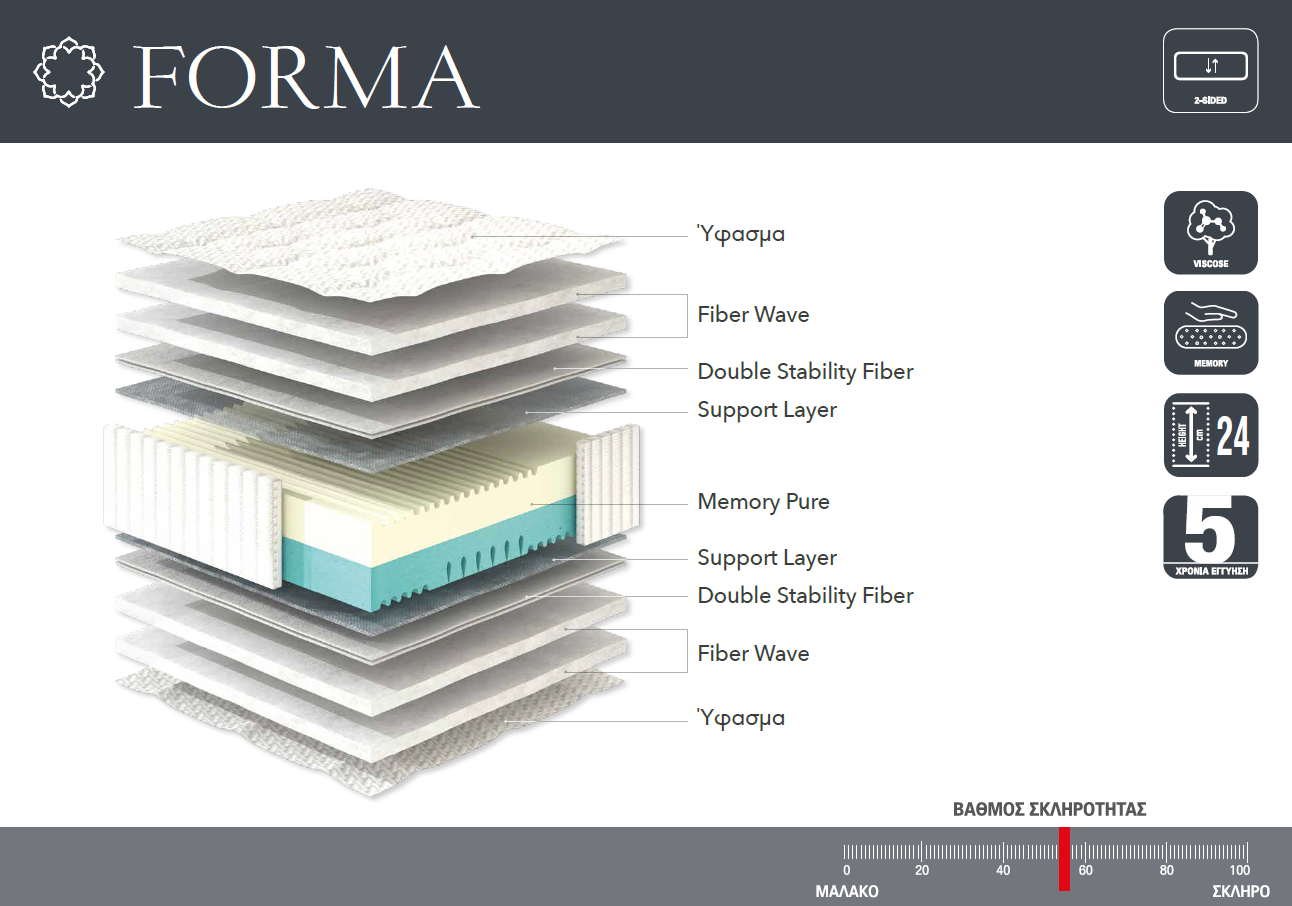Click the ΒΑΘΜΟΣ ΣΚΛΗΡΟΤΗΤΑΣ heading
The image size is (1292, 906).
click(1049, 810)
